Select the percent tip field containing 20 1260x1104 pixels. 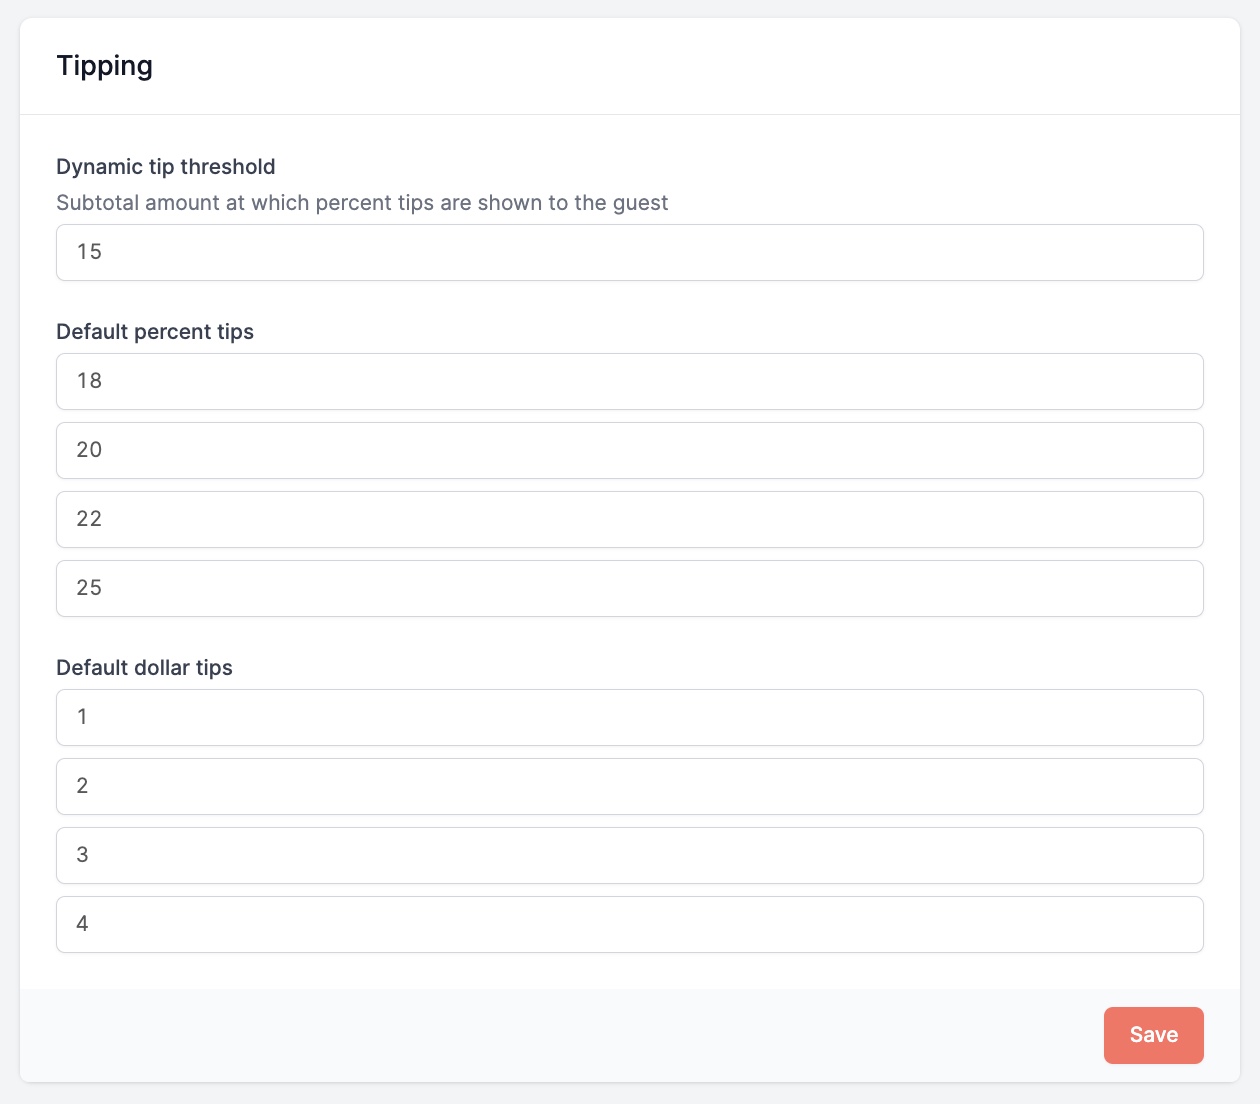tap(629, 450)
